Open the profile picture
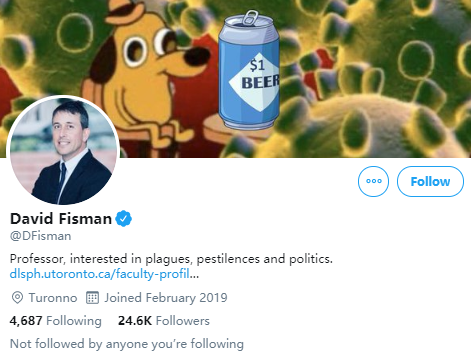The height and width of the screenshot is (363, 471). tap(63, 151)
